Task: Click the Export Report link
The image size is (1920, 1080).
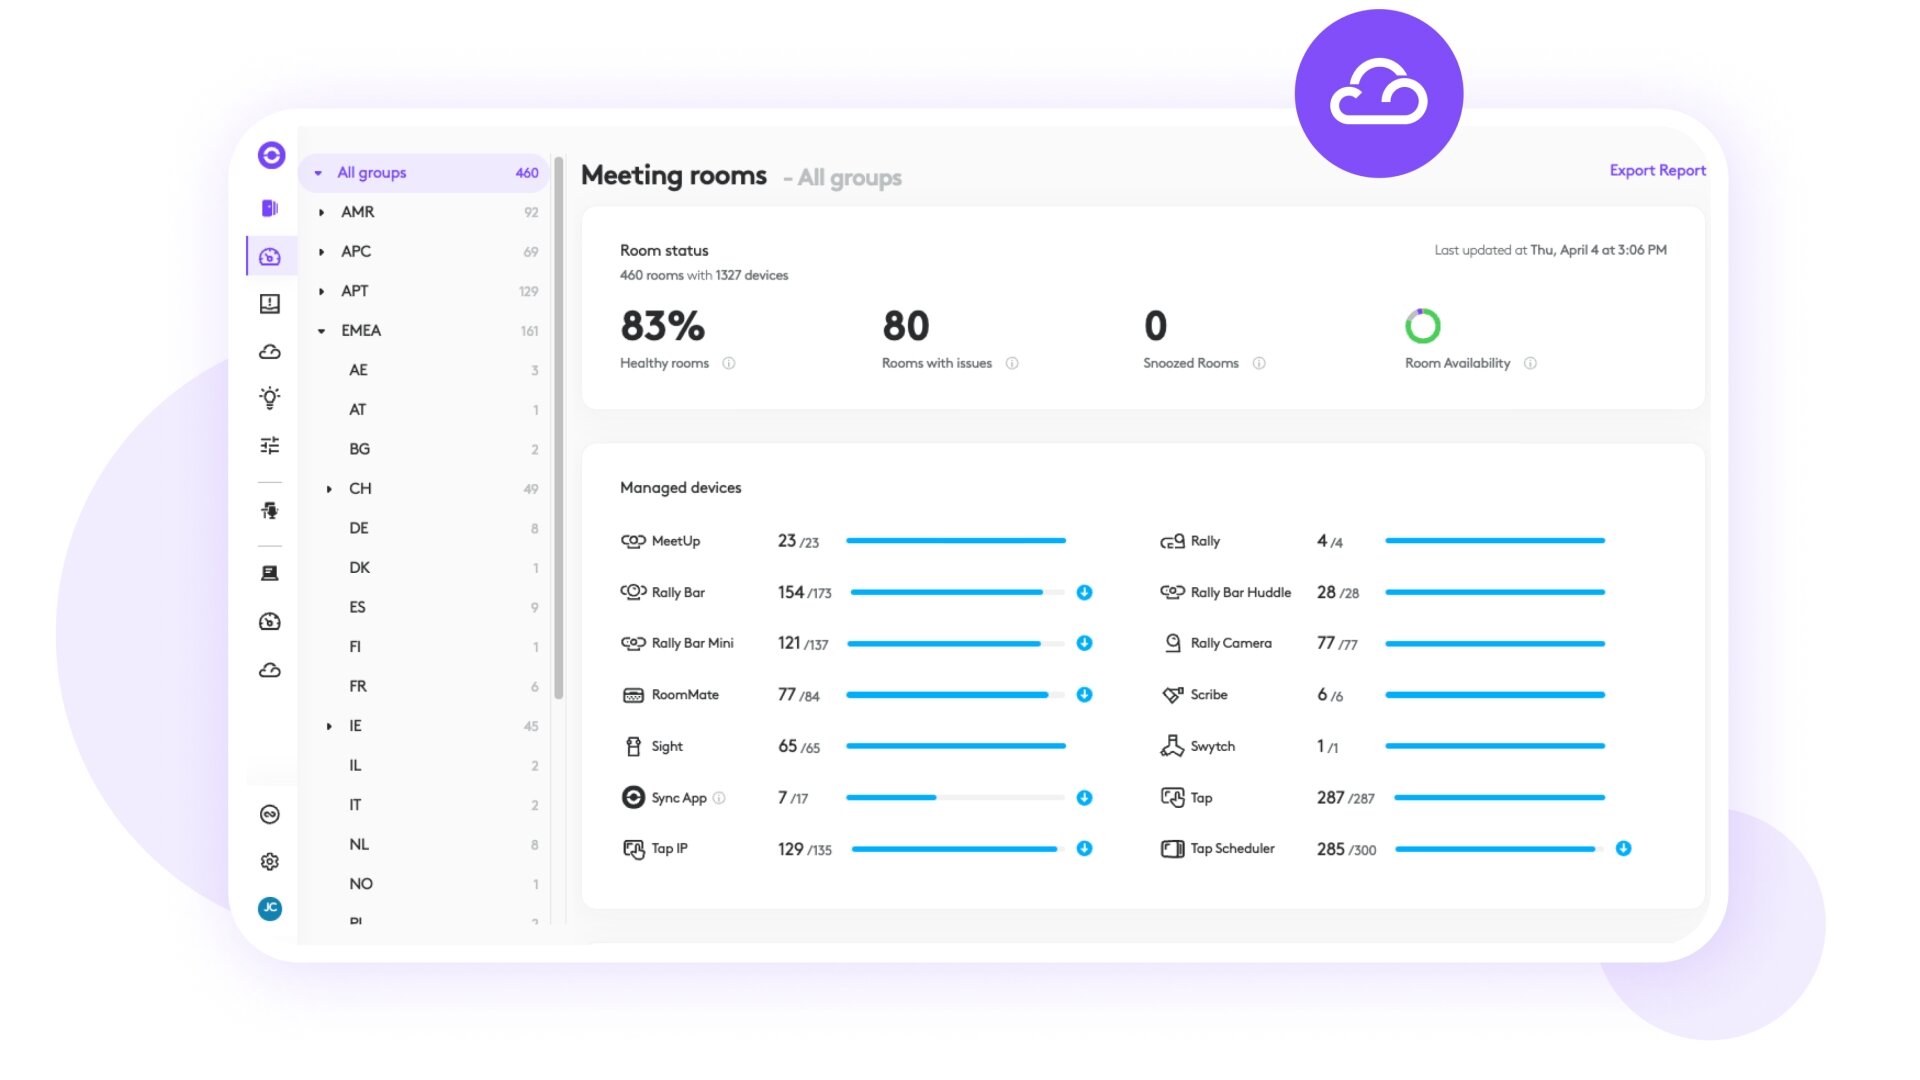Action: pos(1657,170)
